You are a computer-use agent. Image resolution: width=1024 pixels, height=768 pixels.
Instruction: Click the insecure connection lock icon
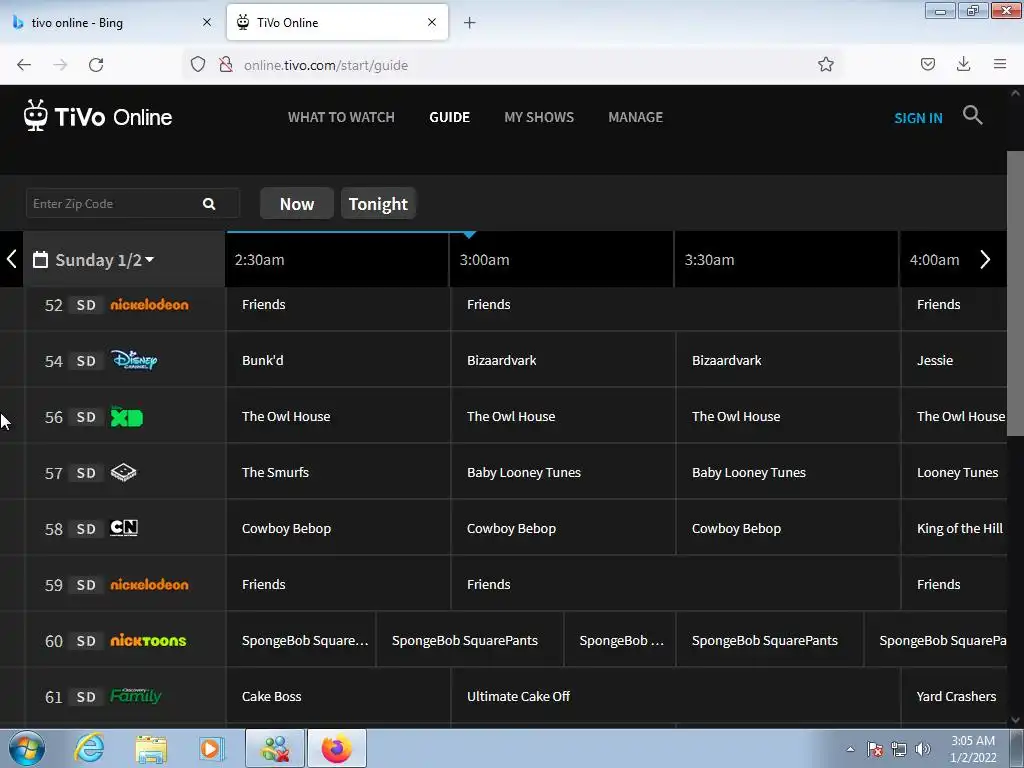(x=226, y=65)
